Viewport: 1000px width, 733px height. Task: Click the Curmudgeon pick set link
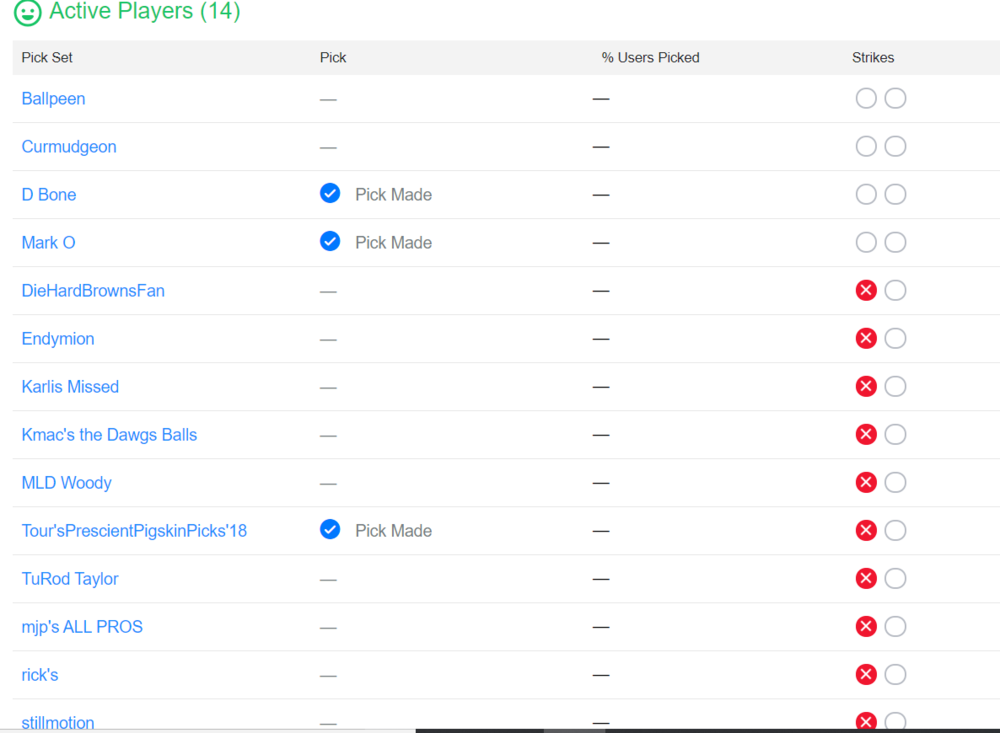coord(69,147)
